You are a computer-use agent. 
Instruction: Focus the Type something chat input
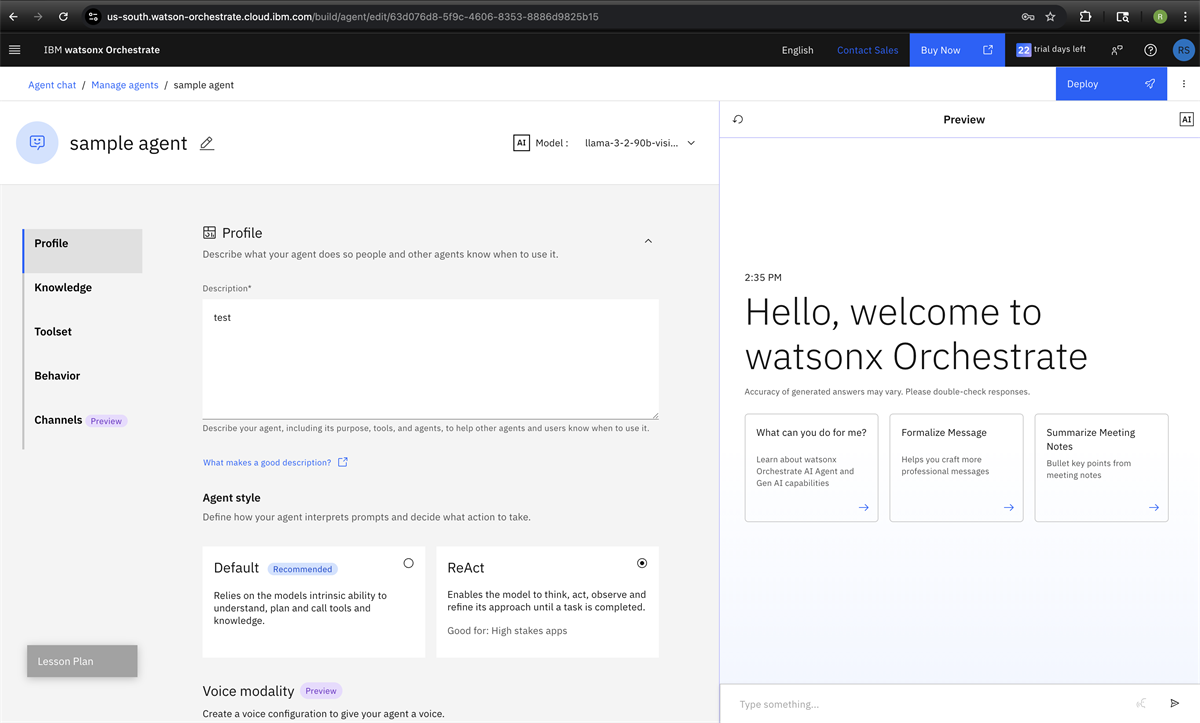[930, 704]
